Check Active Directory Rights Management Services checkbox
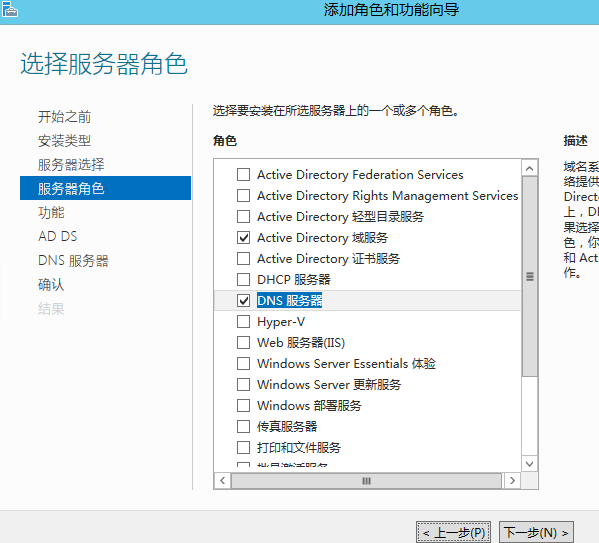Image resolution: width=599 pixels, height=543 pixels. coord(243,196)
